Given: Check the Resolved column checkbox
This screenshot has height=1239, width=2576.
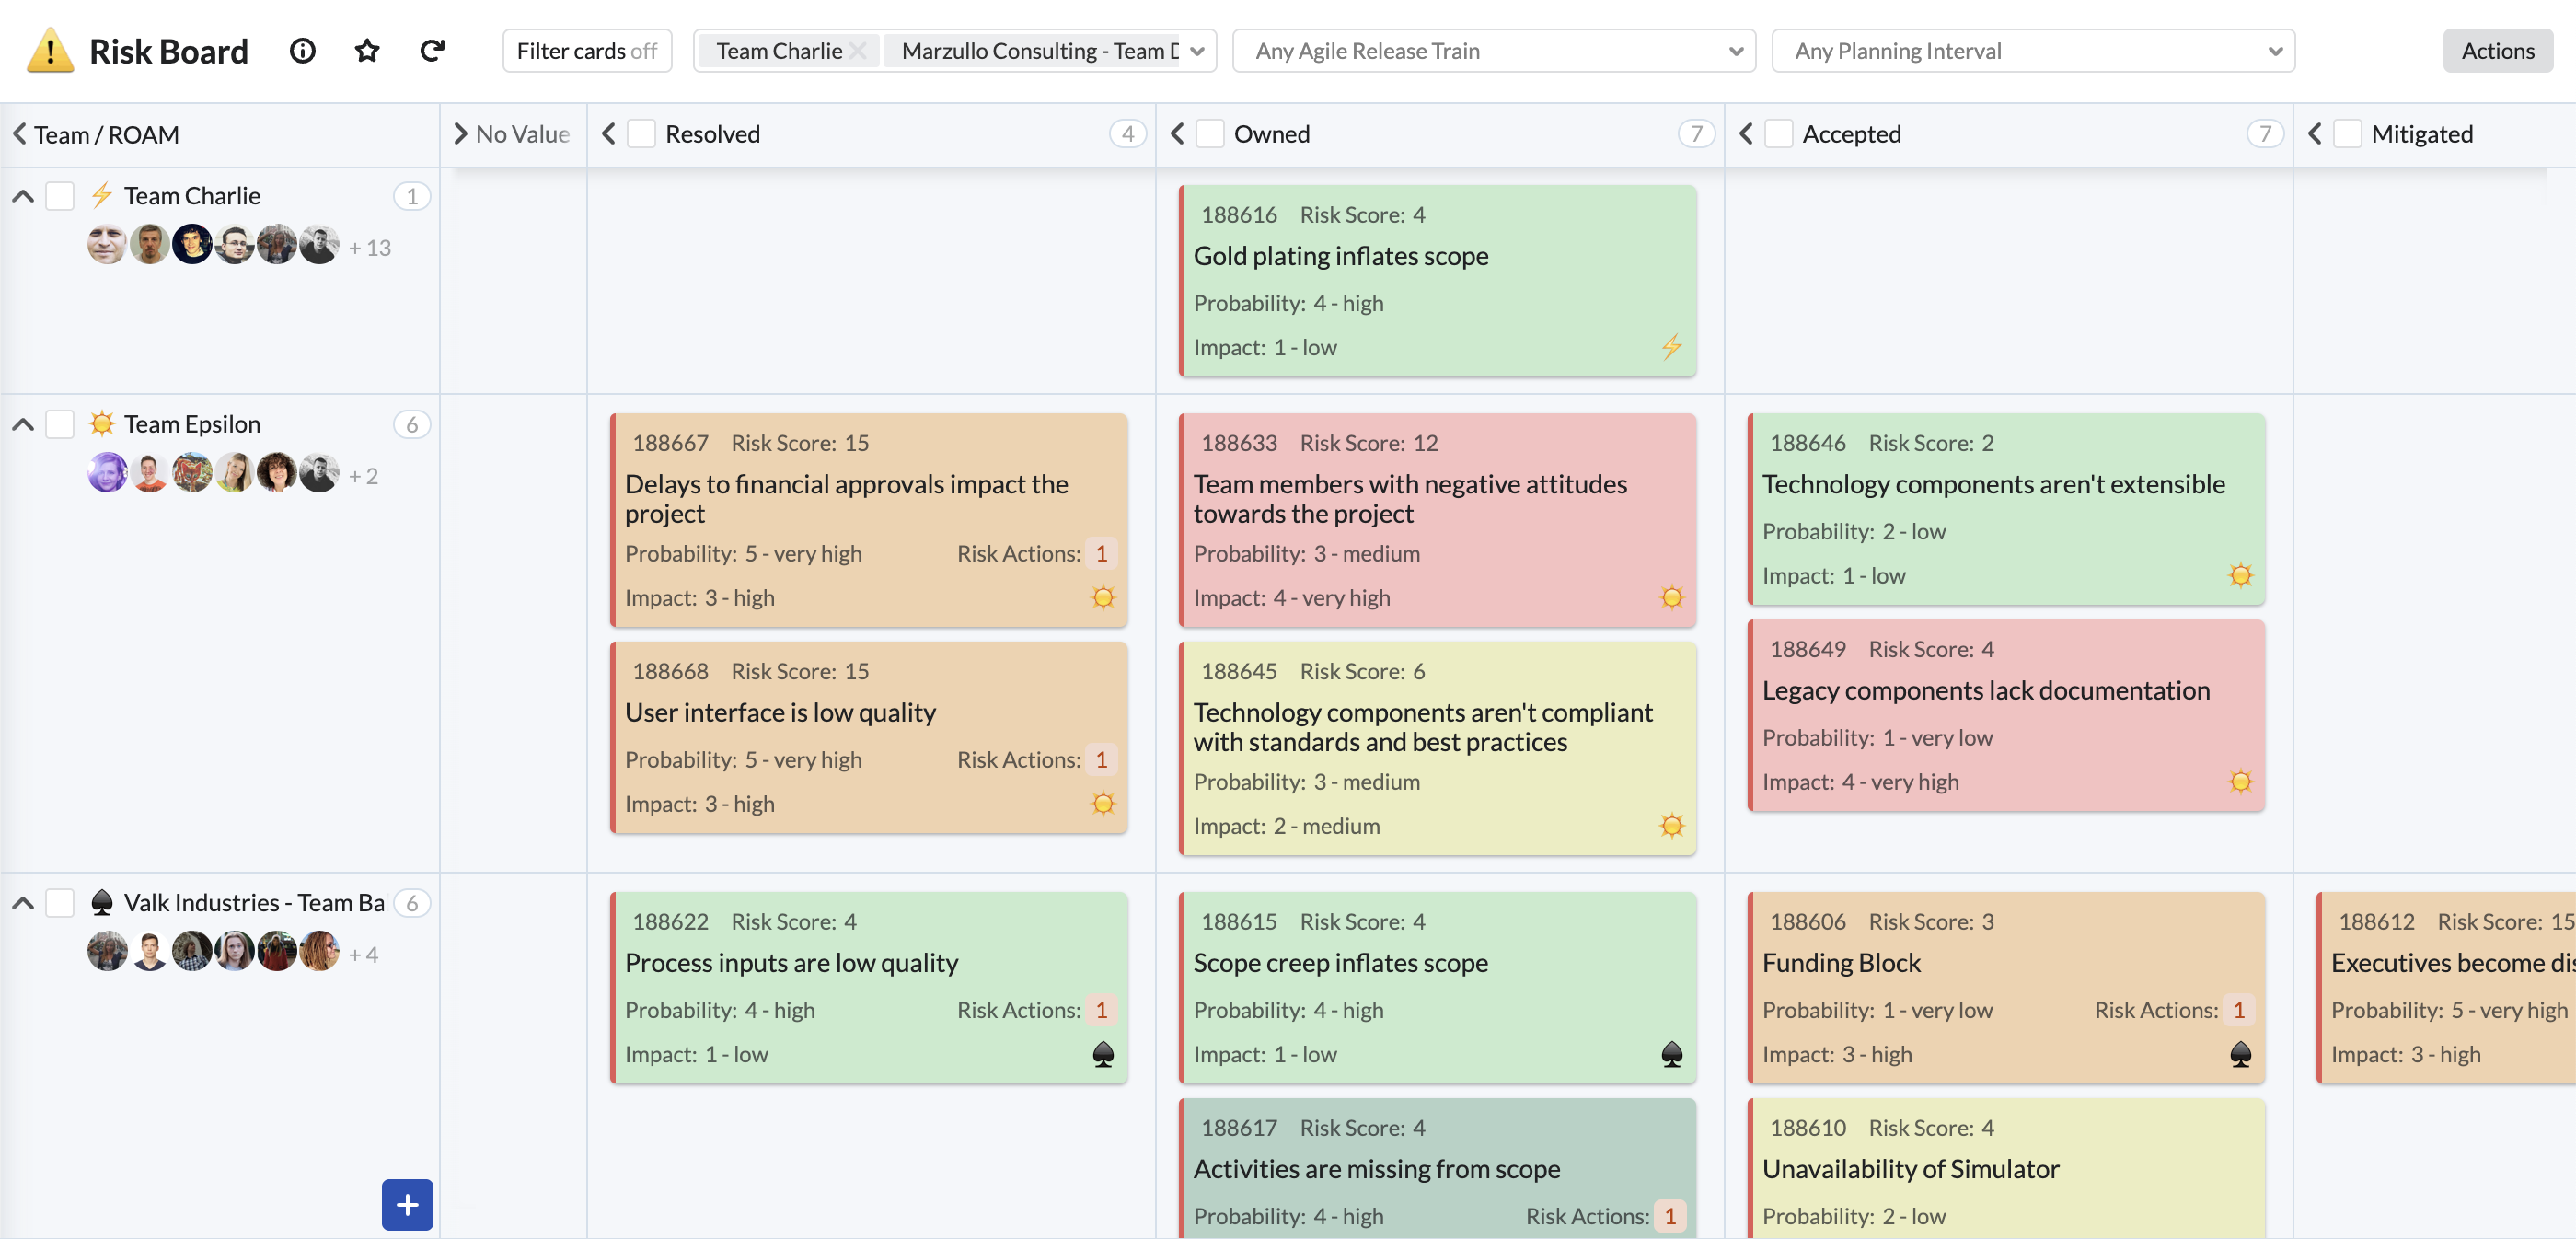Looking at the screenshot, I should tap(641, 134).
